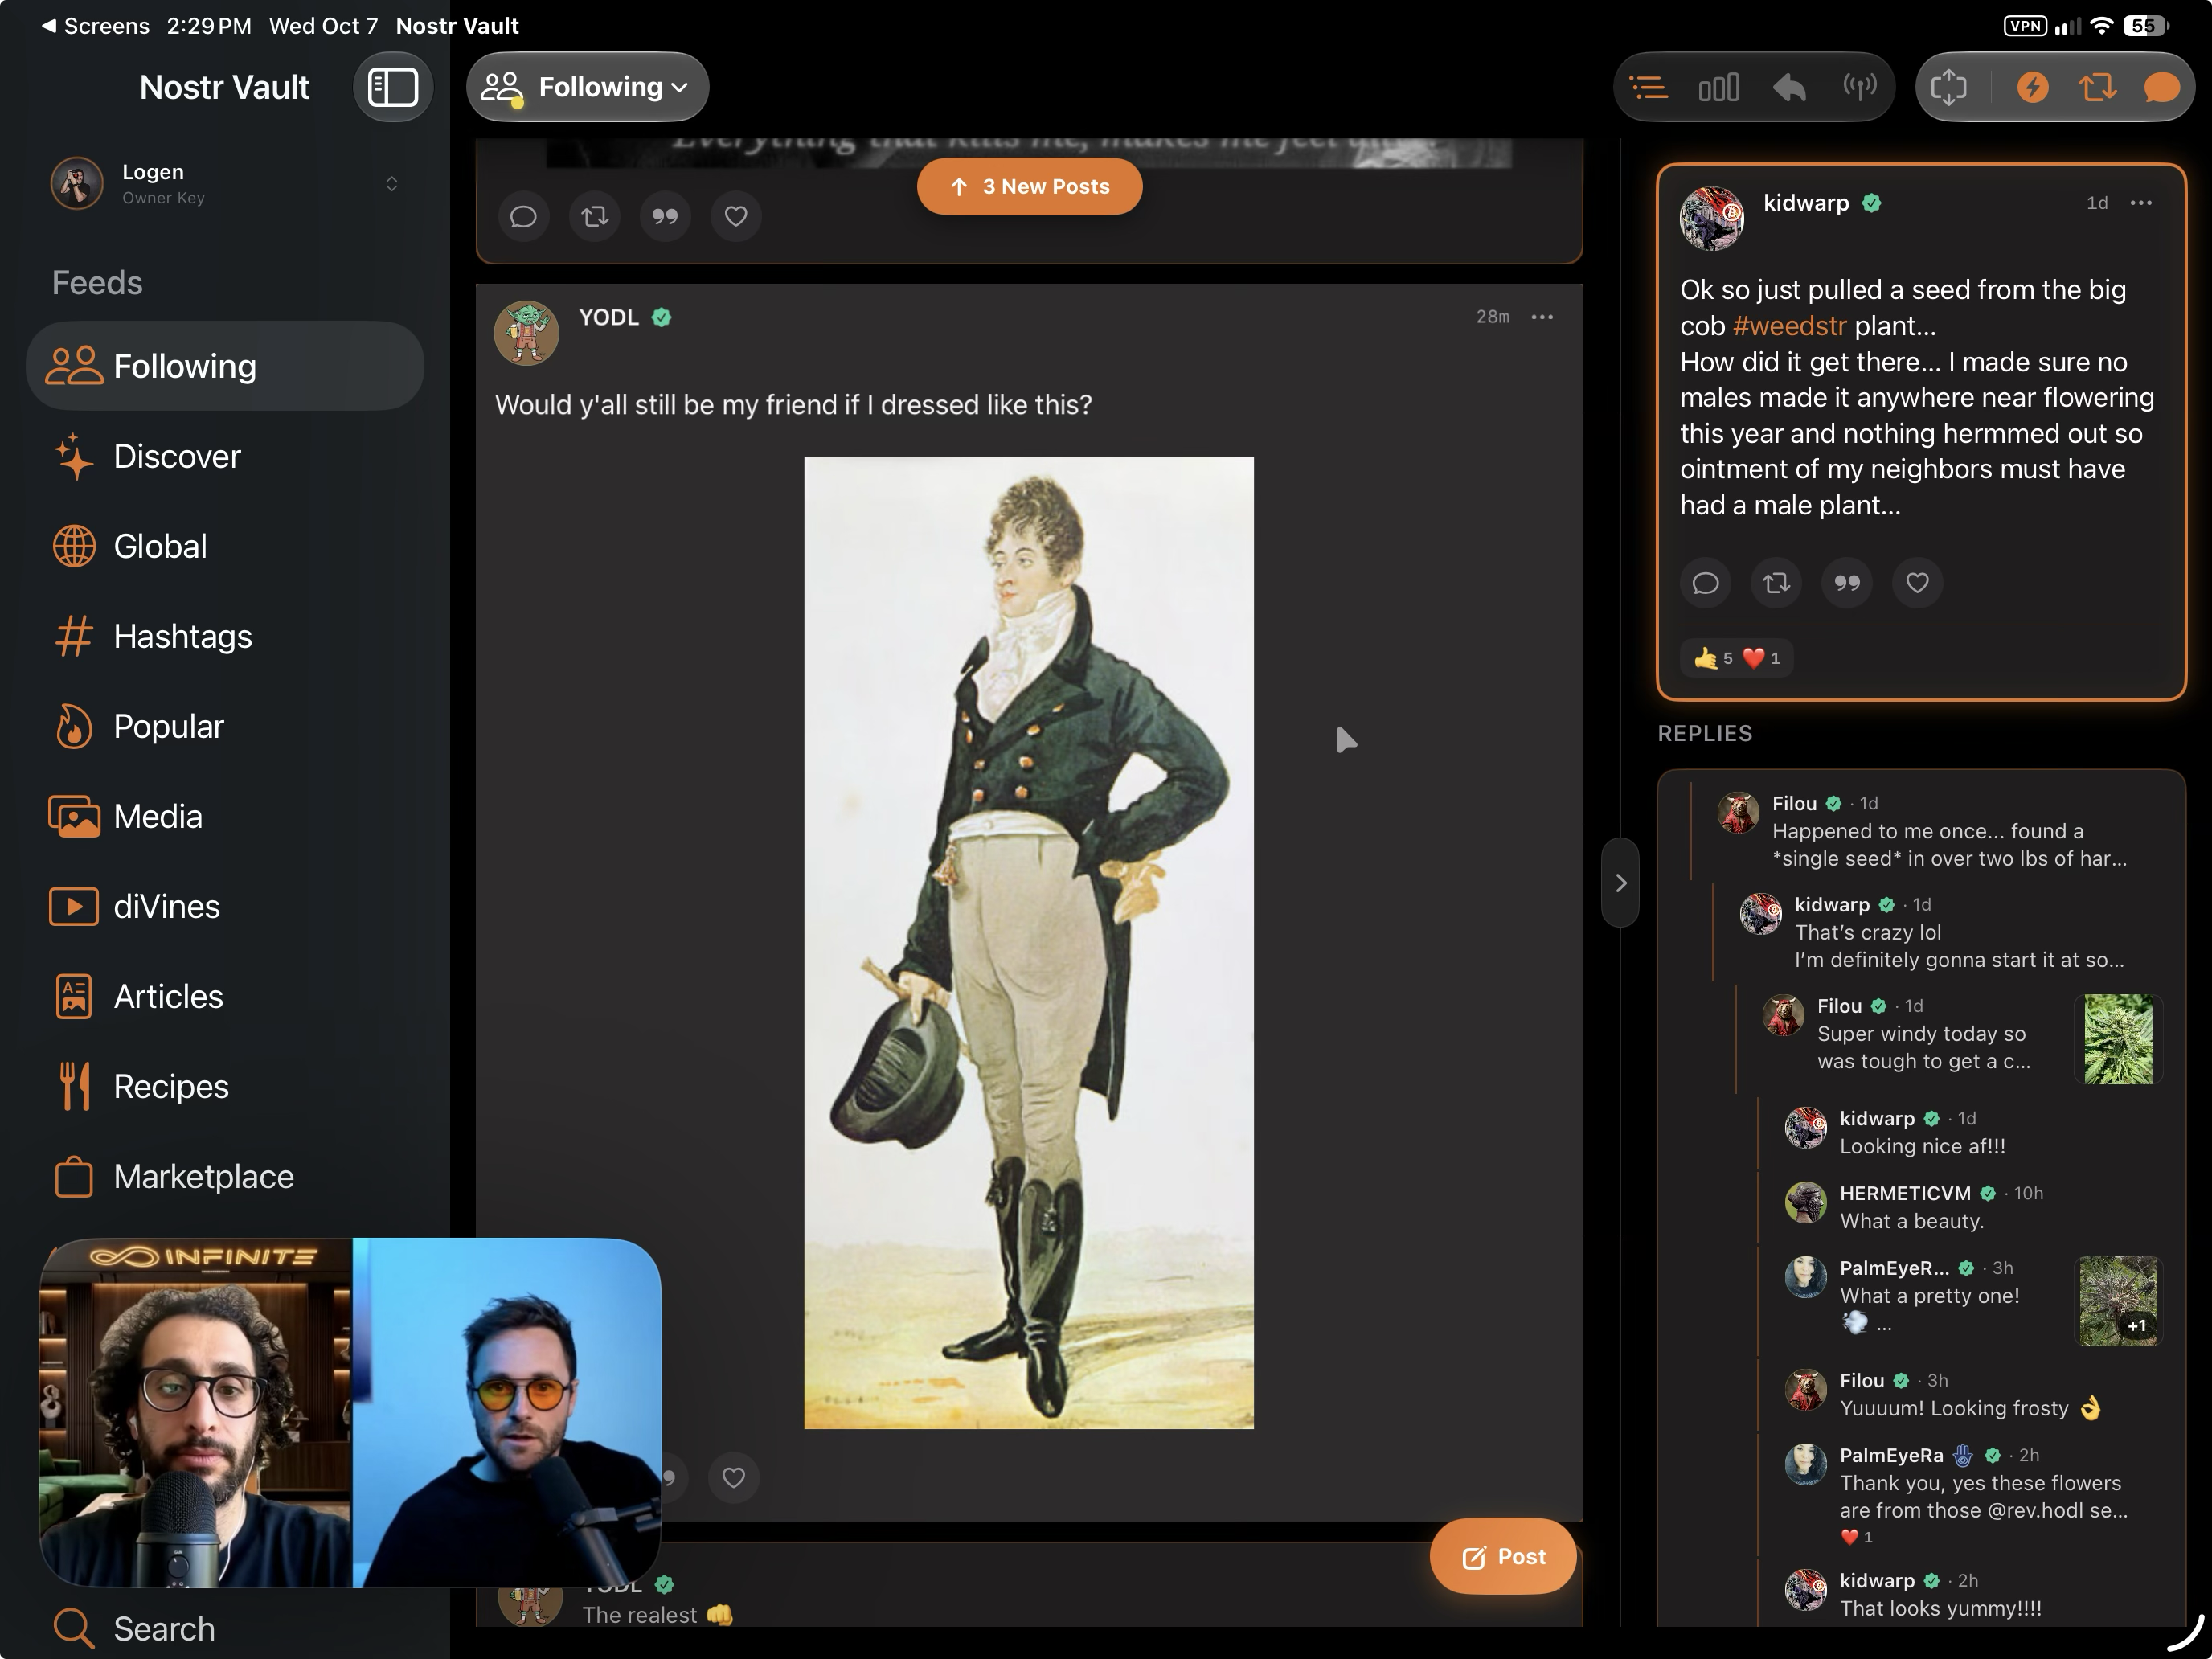This screenshot has width=2212, height=1659.
Task: Select the column chart view icon
Action: click(1719, 88)
